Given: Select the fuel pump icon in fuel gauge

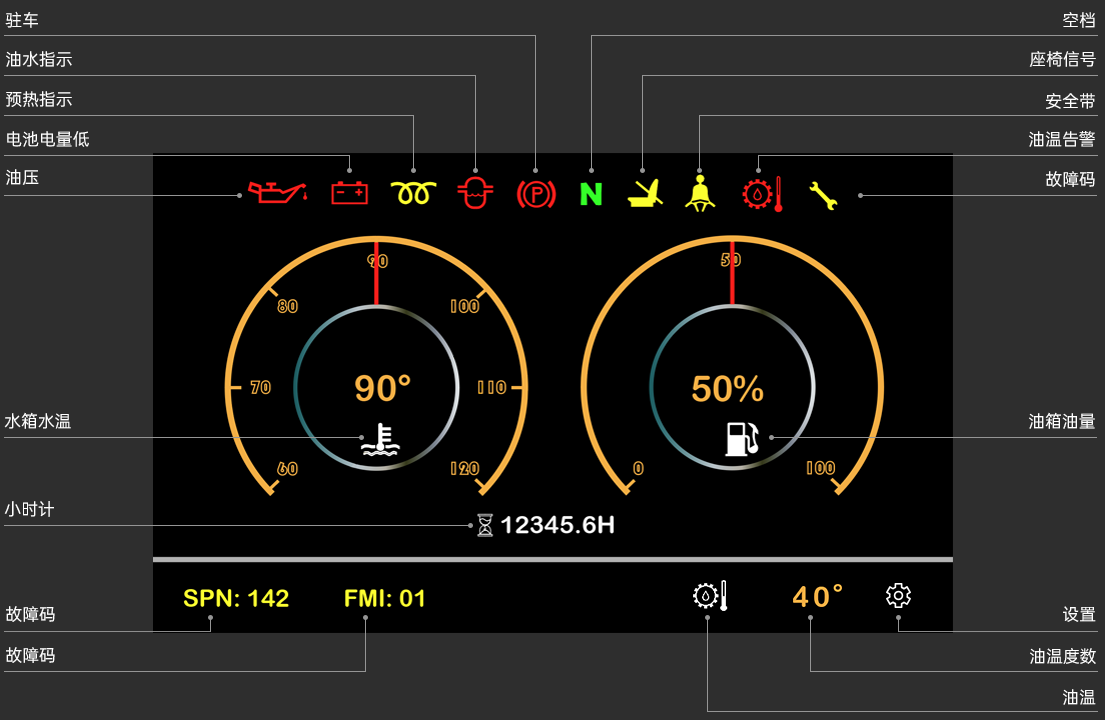Looking at the screenshot, I should (x=742, y=439).
